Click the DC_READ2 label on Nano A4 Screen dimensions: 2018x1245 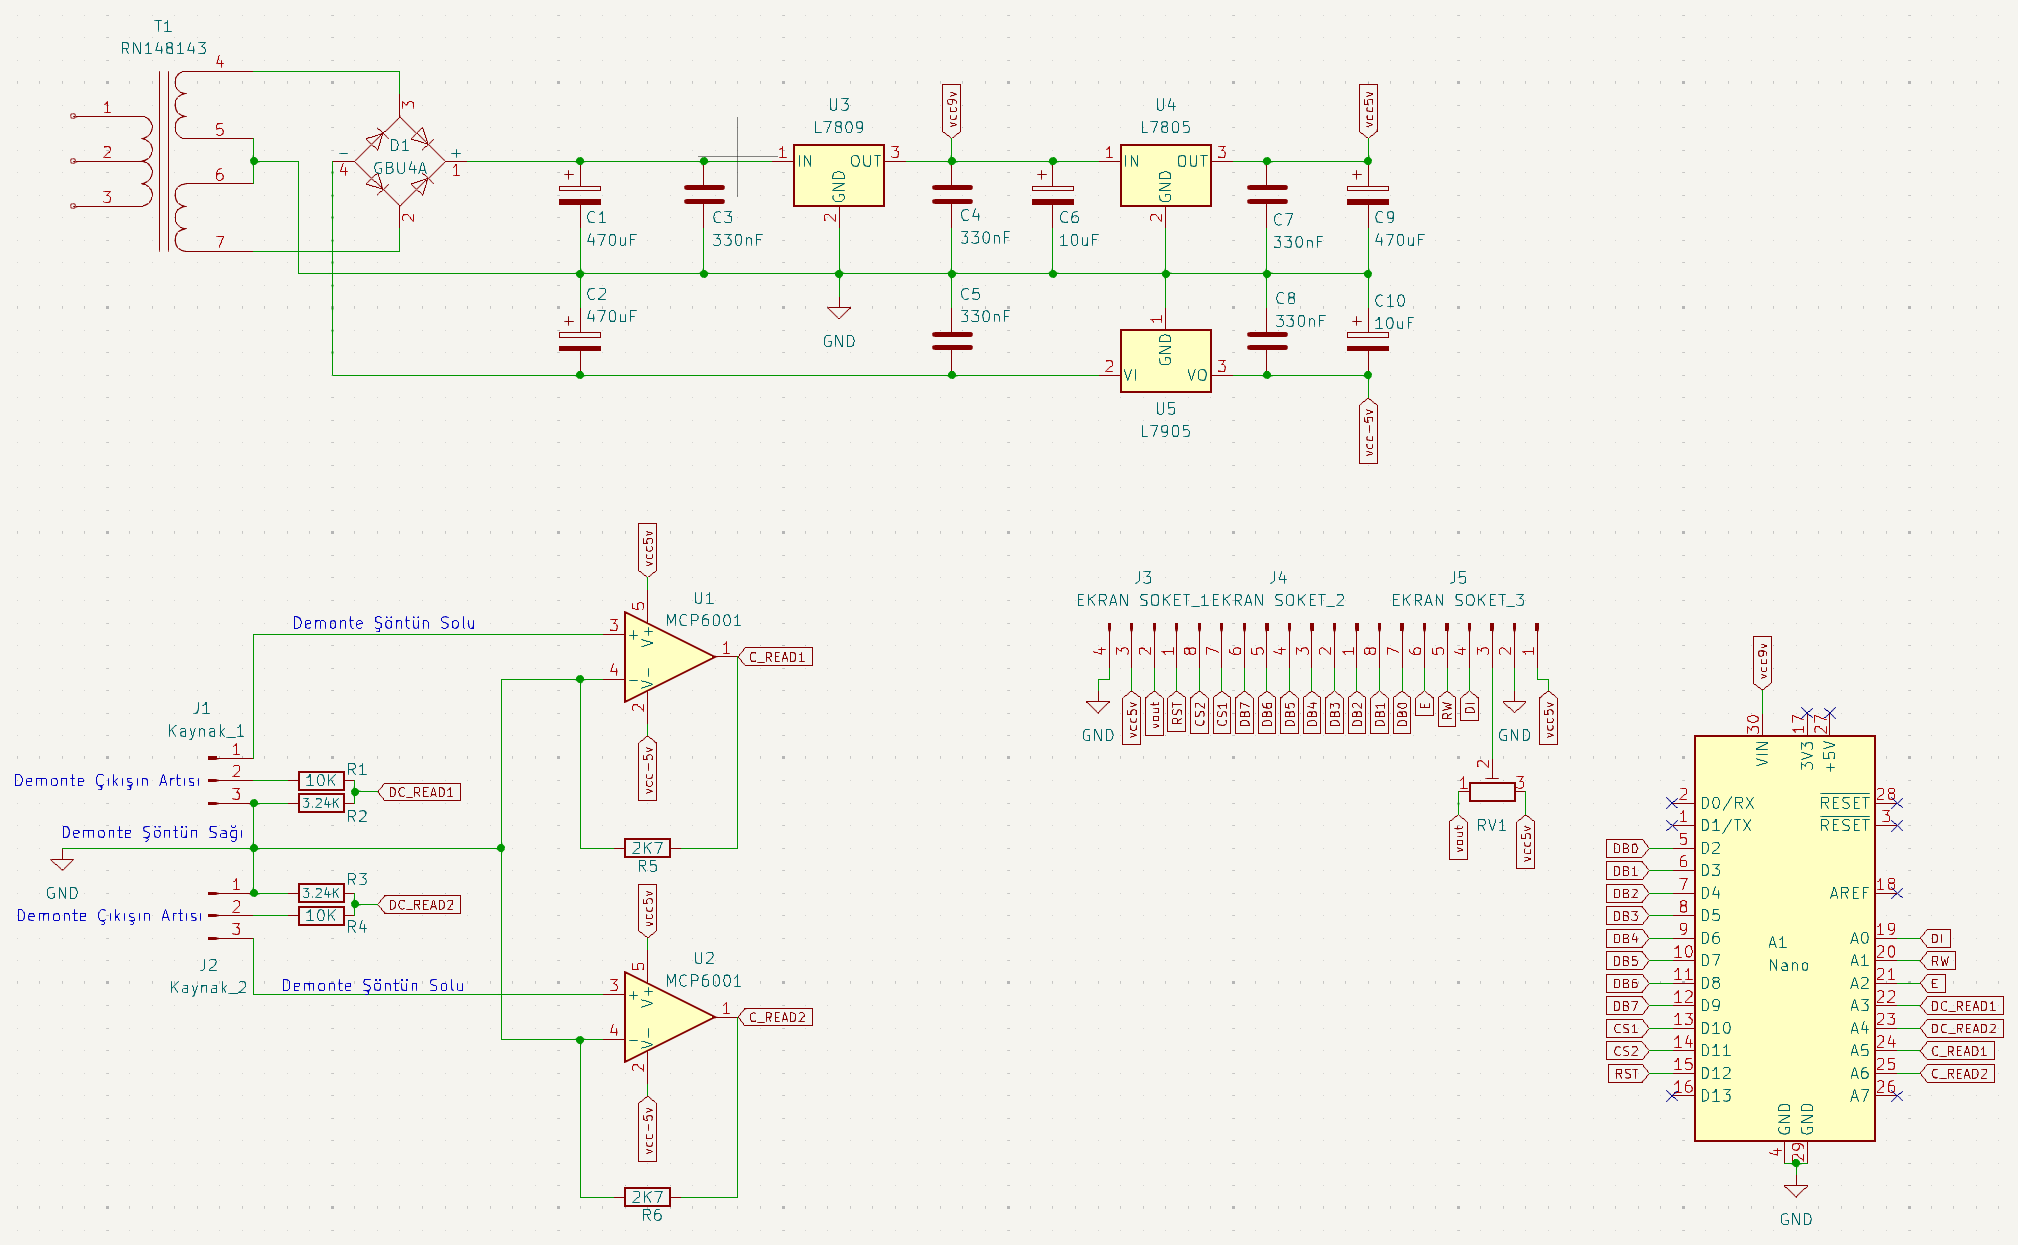point(1962,1028)
